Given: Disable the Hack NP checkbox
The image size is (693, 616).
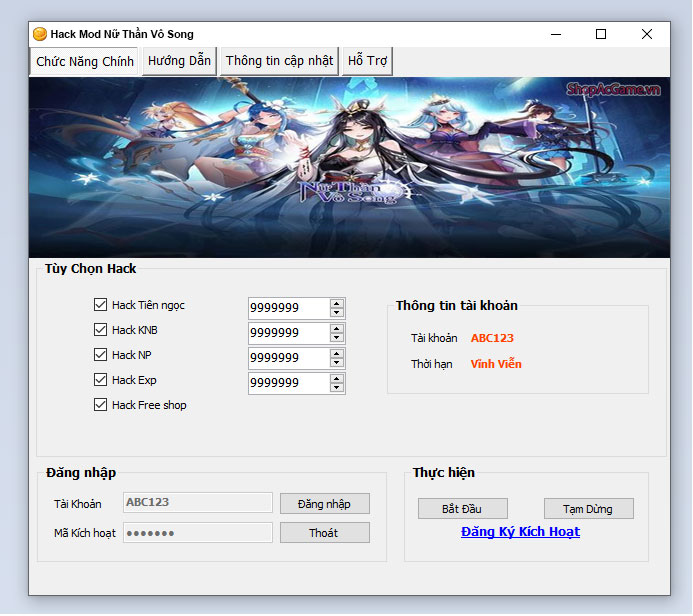Looking at the screenshot, I should tap(100, 355).
